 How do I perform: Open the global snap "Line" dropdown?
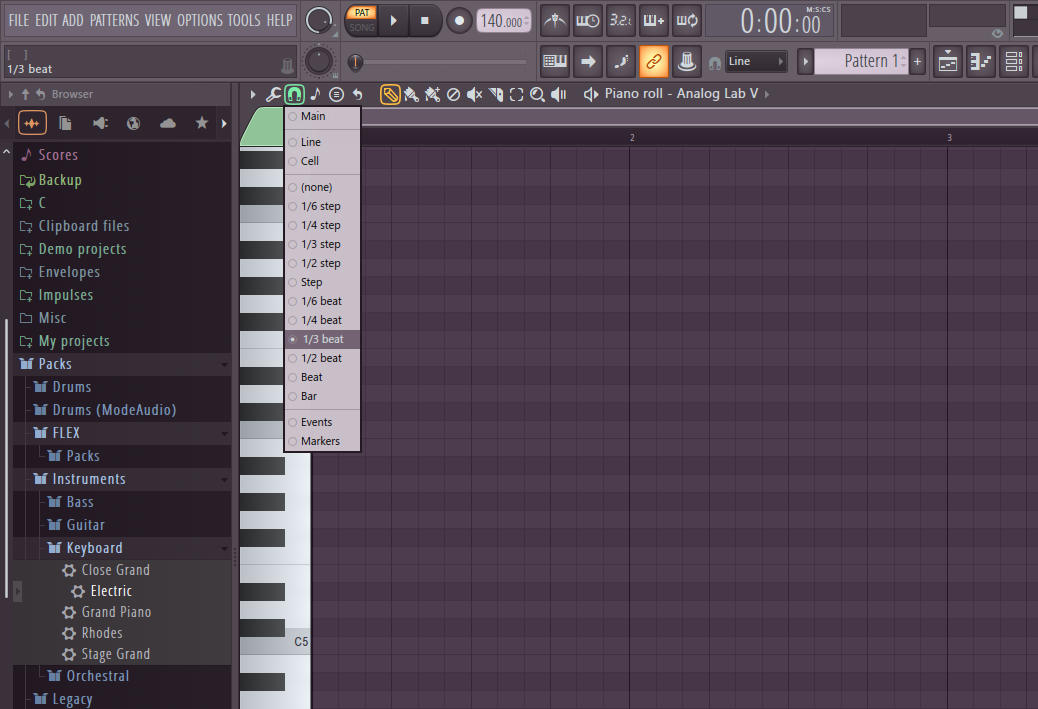[757, 61]
